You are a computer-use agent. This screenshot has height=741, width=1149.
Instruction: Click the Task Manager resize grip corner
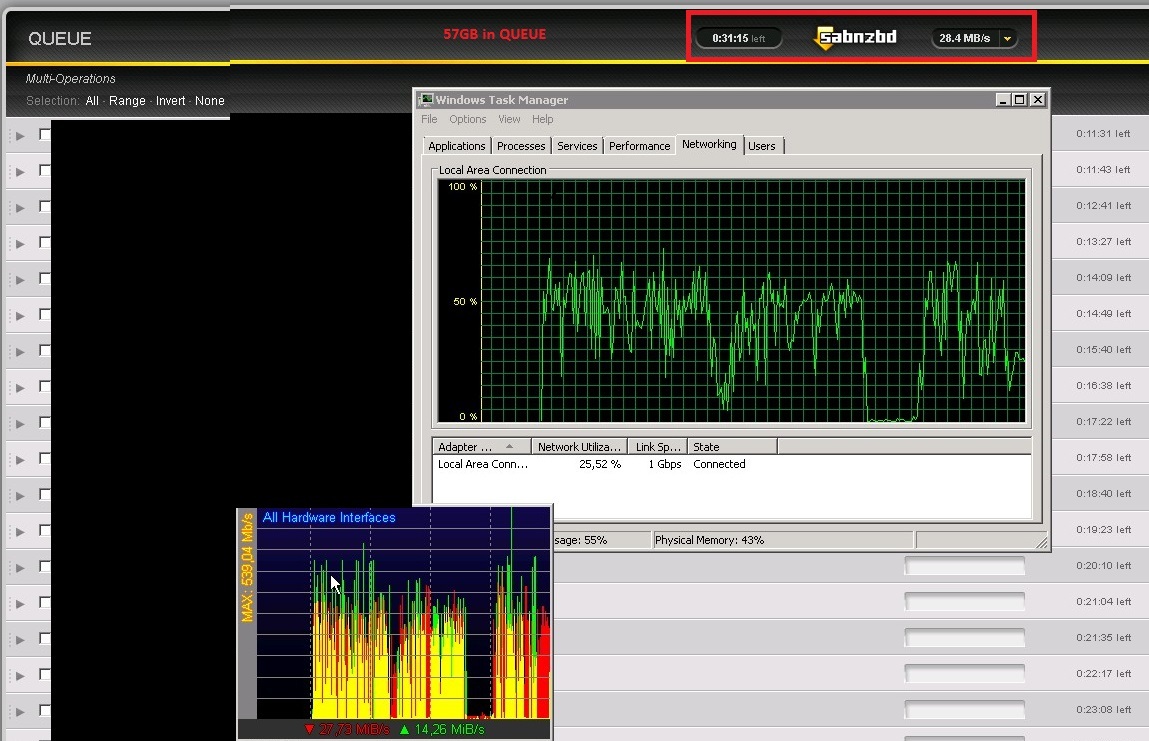1041,542
